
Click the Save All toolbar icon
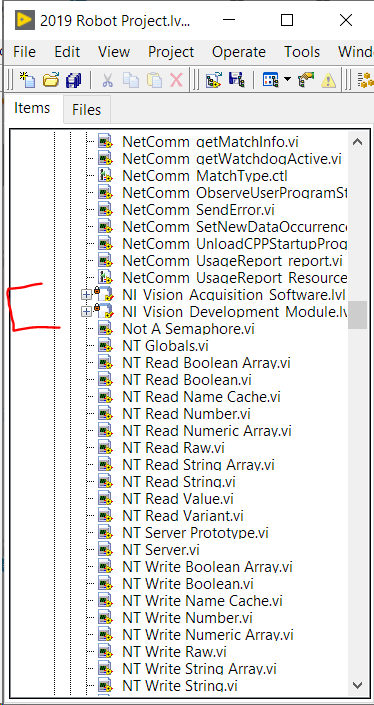point(73,81)
